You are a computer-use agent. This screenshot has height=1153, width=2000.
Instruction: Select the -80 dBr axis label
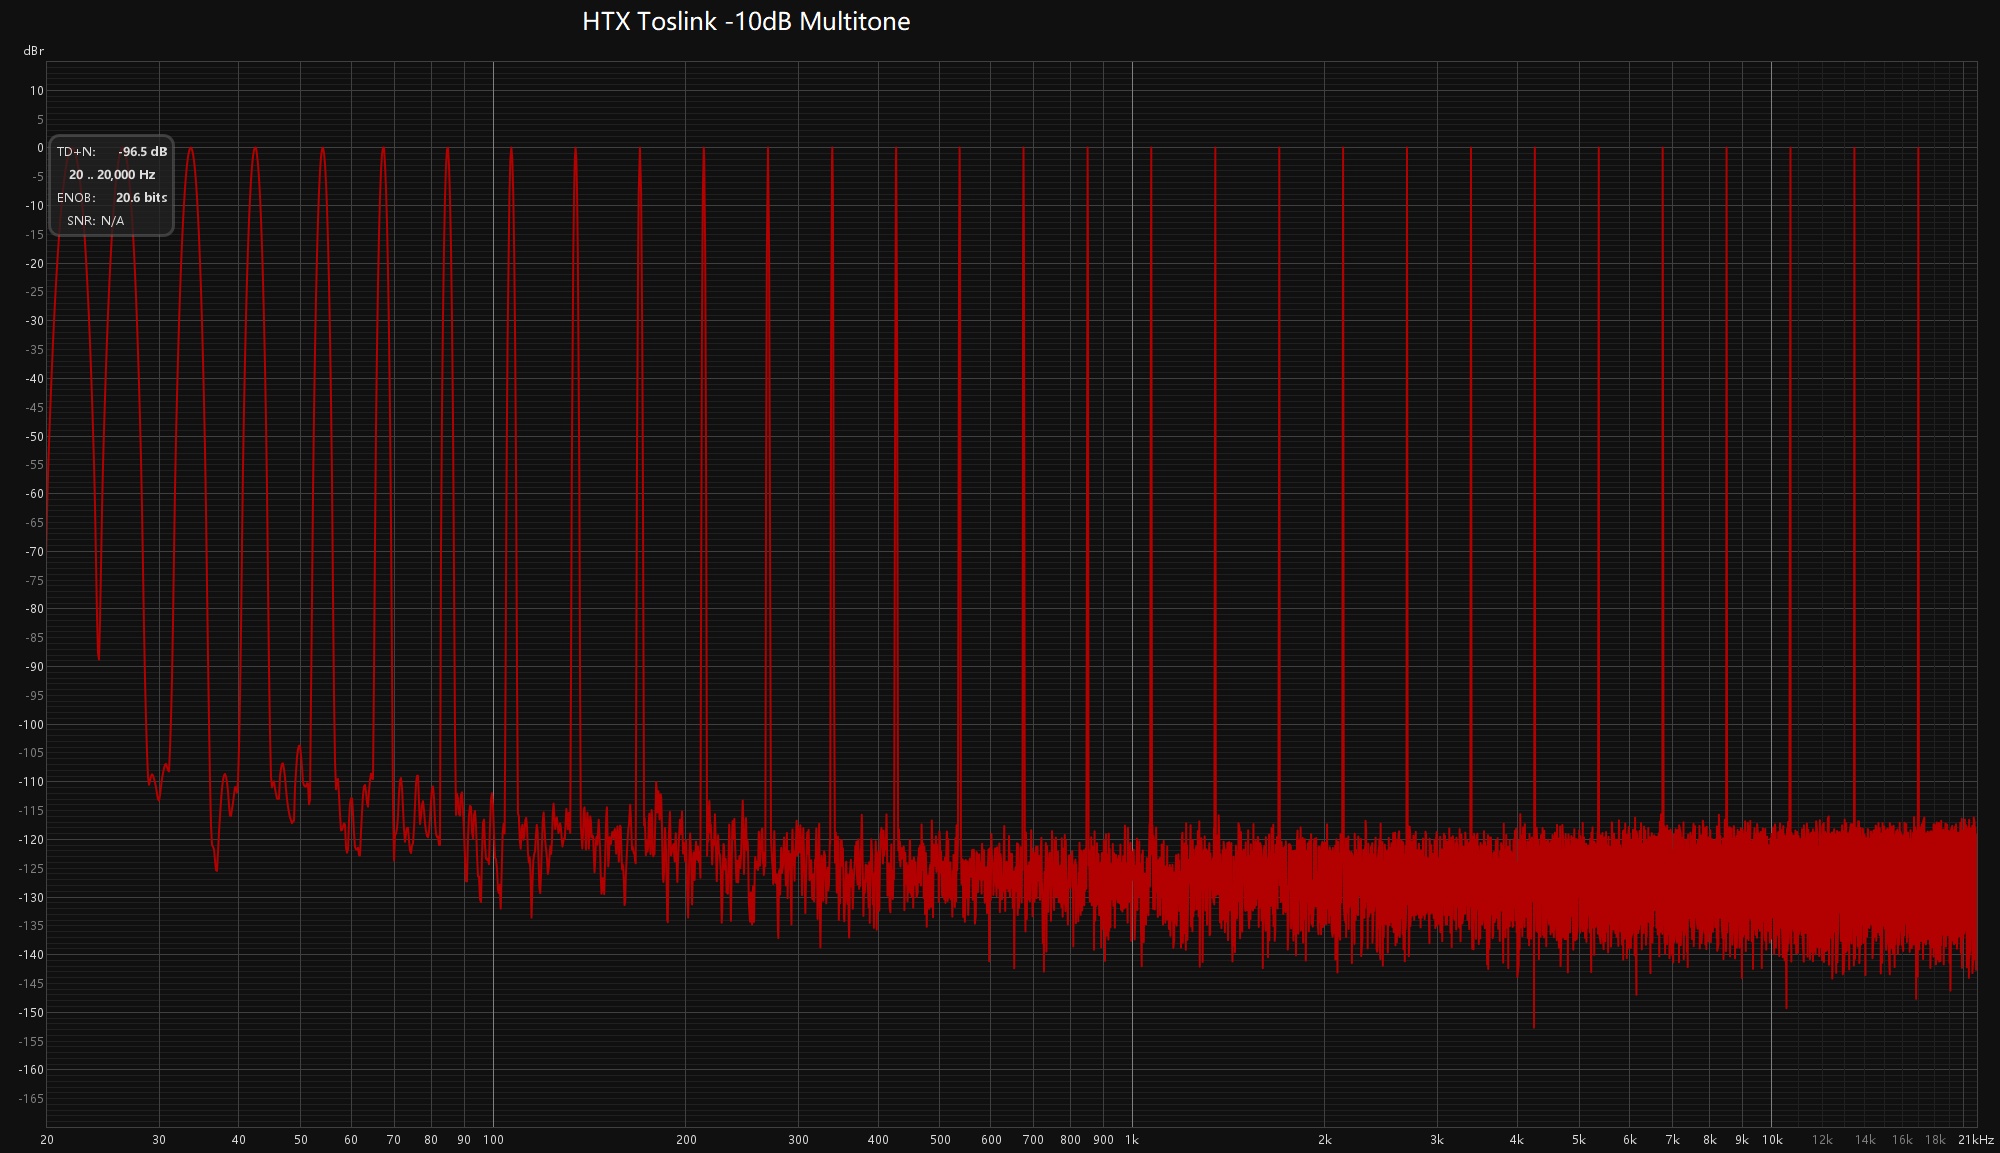click(x=34, y=609)
